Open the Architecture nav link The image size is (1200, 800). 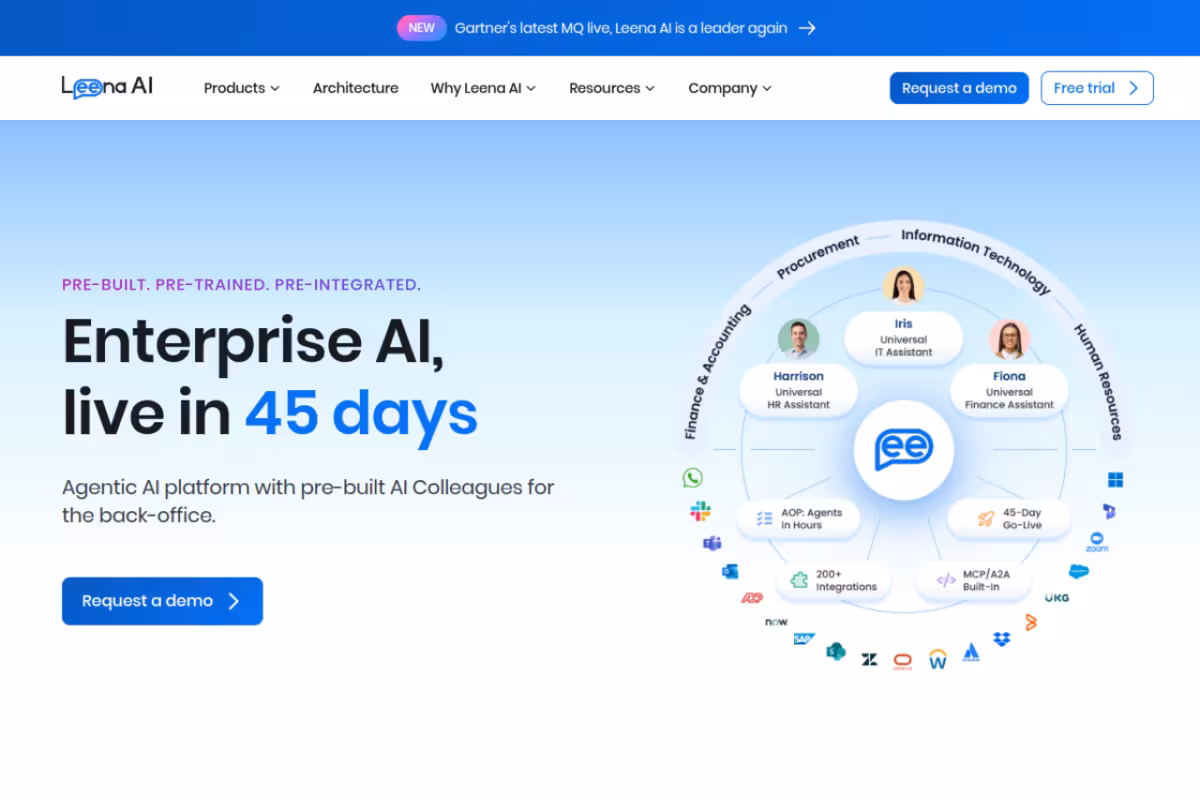click(x=355, y=88)
